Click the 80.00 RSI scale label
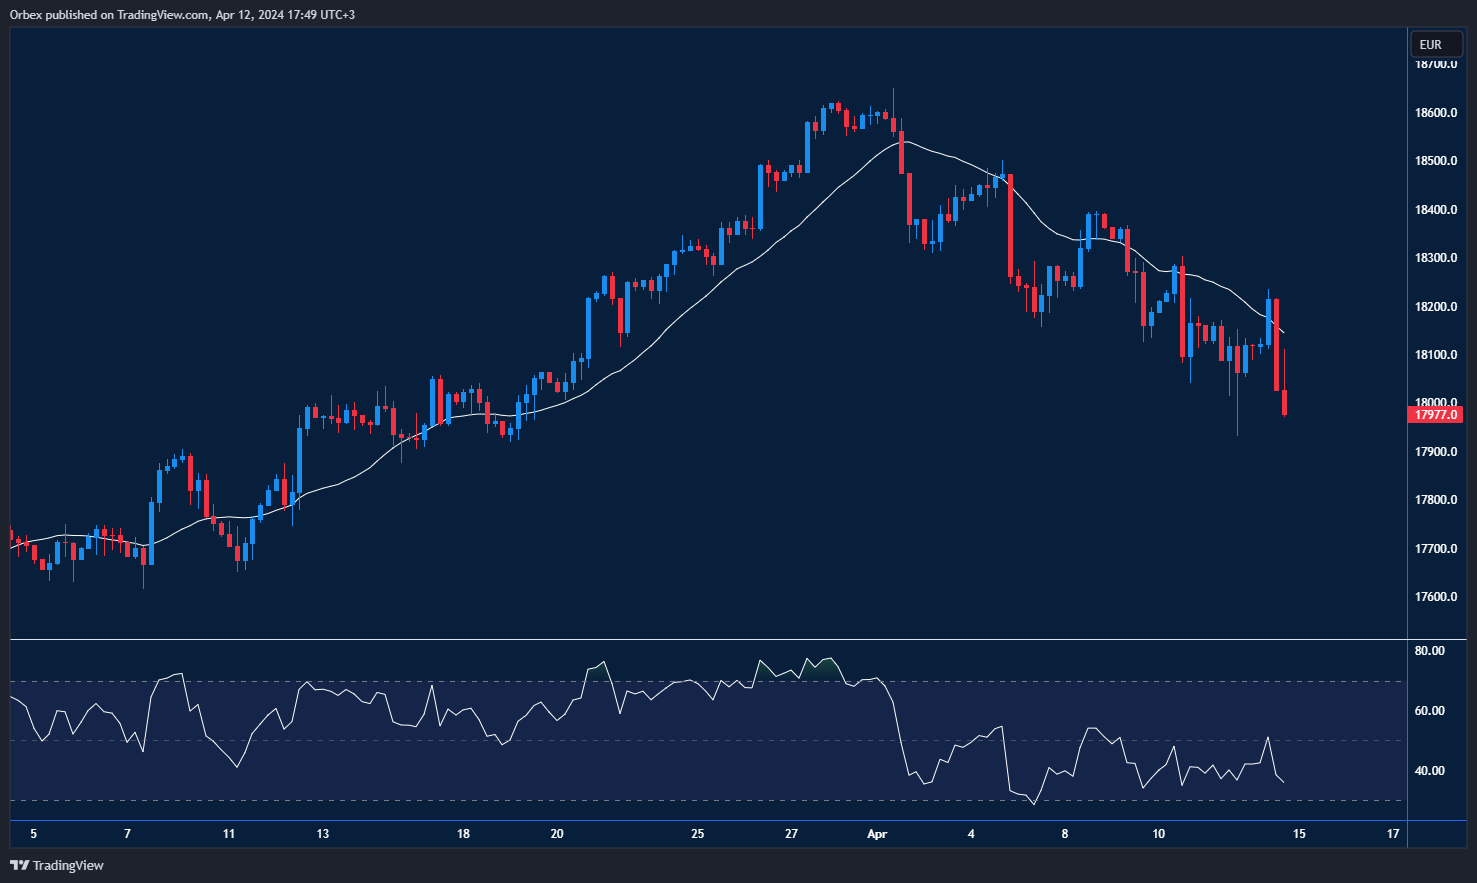 [x=1430, y=651]
